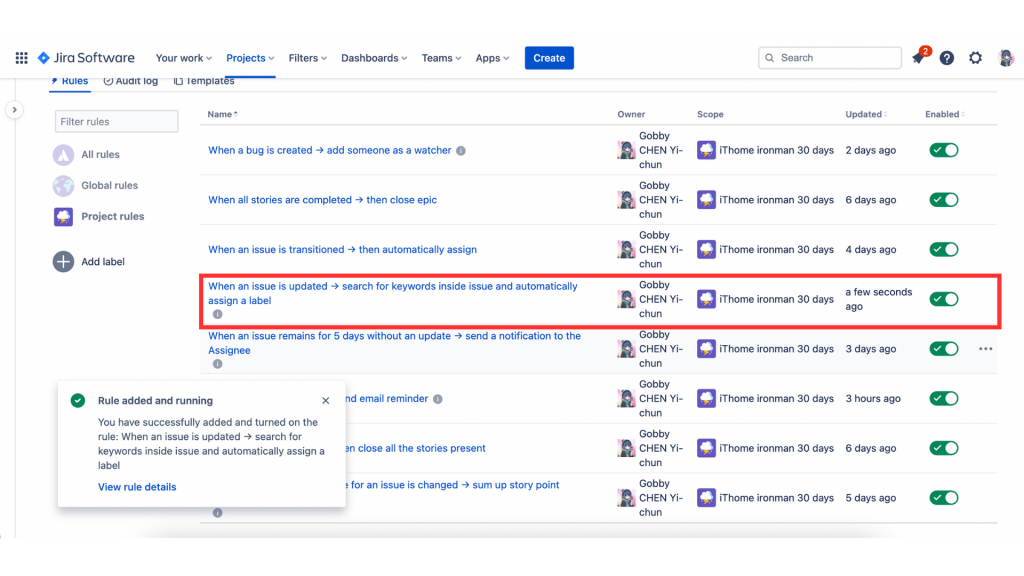Open the sum up story point rule
1024x576 pixels.
pos(455,485)
